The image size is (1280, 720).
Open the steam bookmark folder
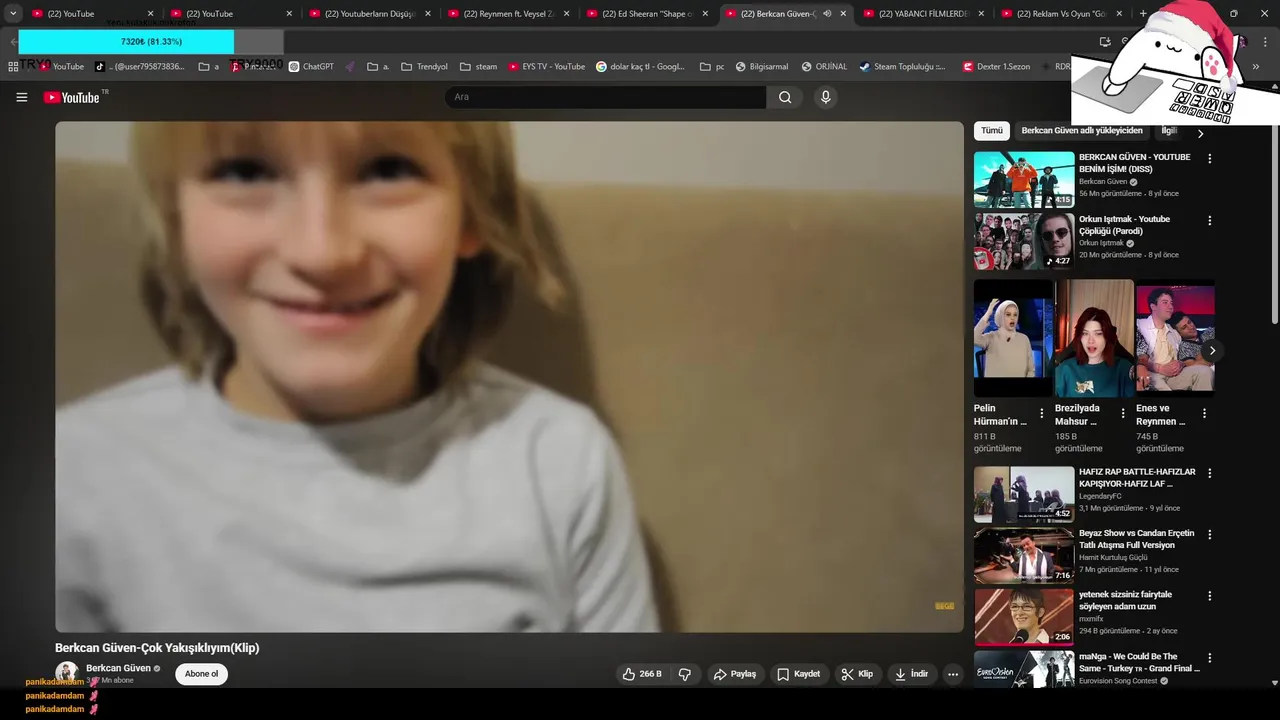(x=479, y=66)
